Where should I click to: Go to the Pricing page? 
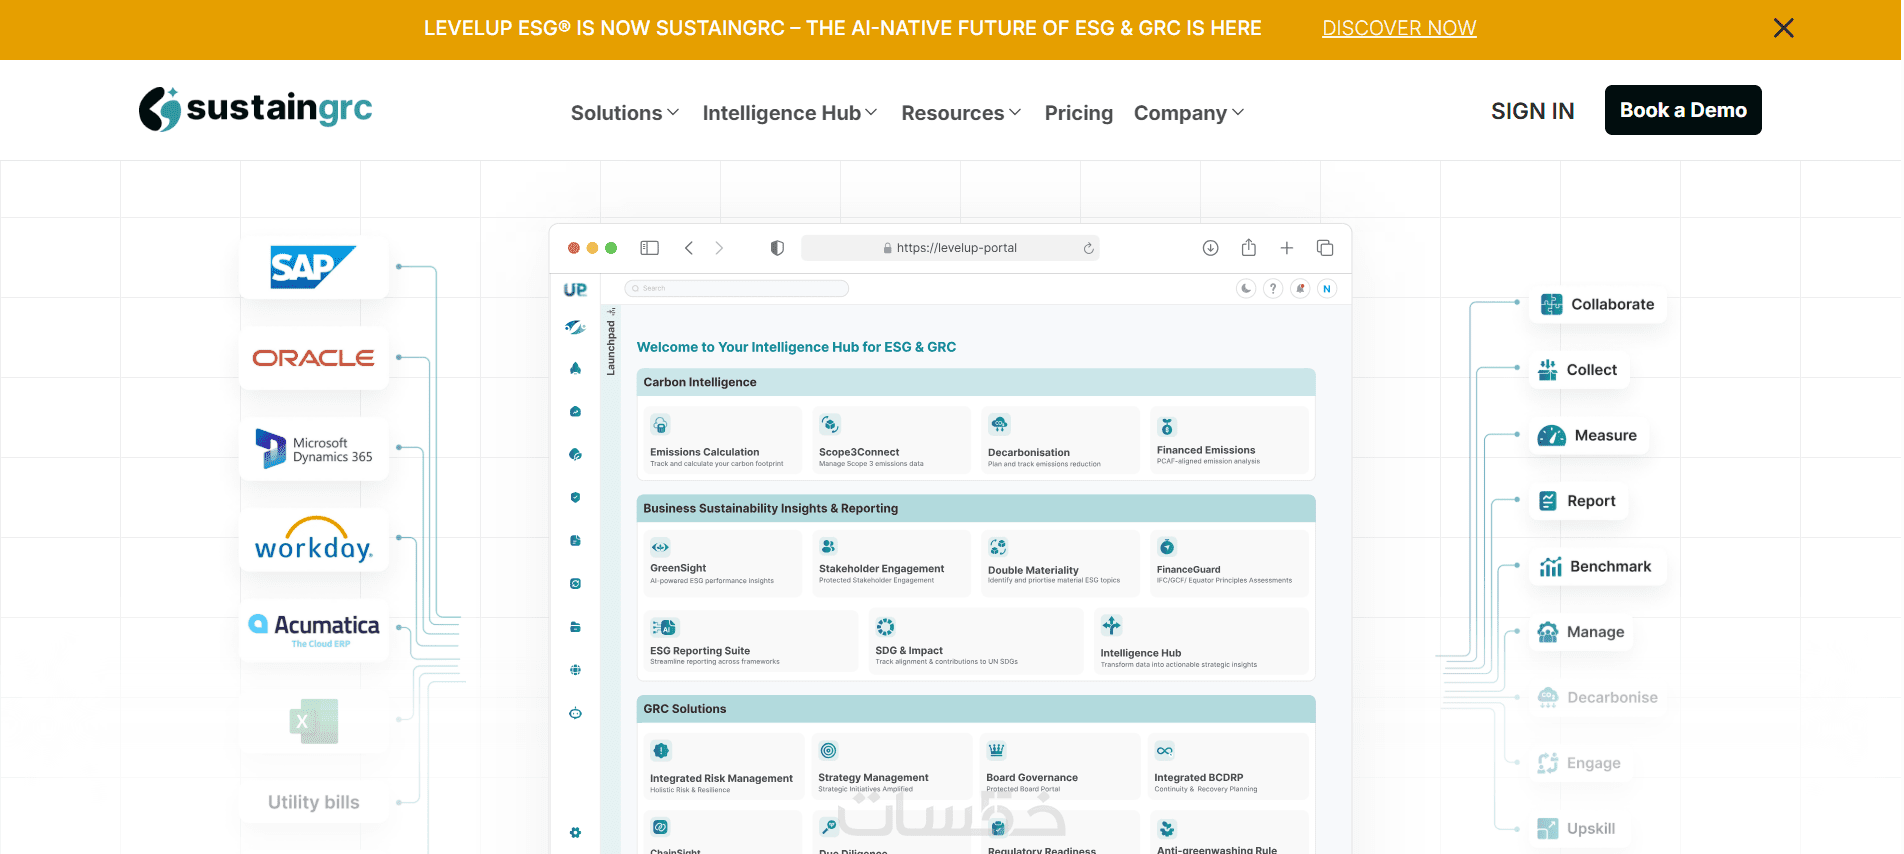coord(1078,113)
